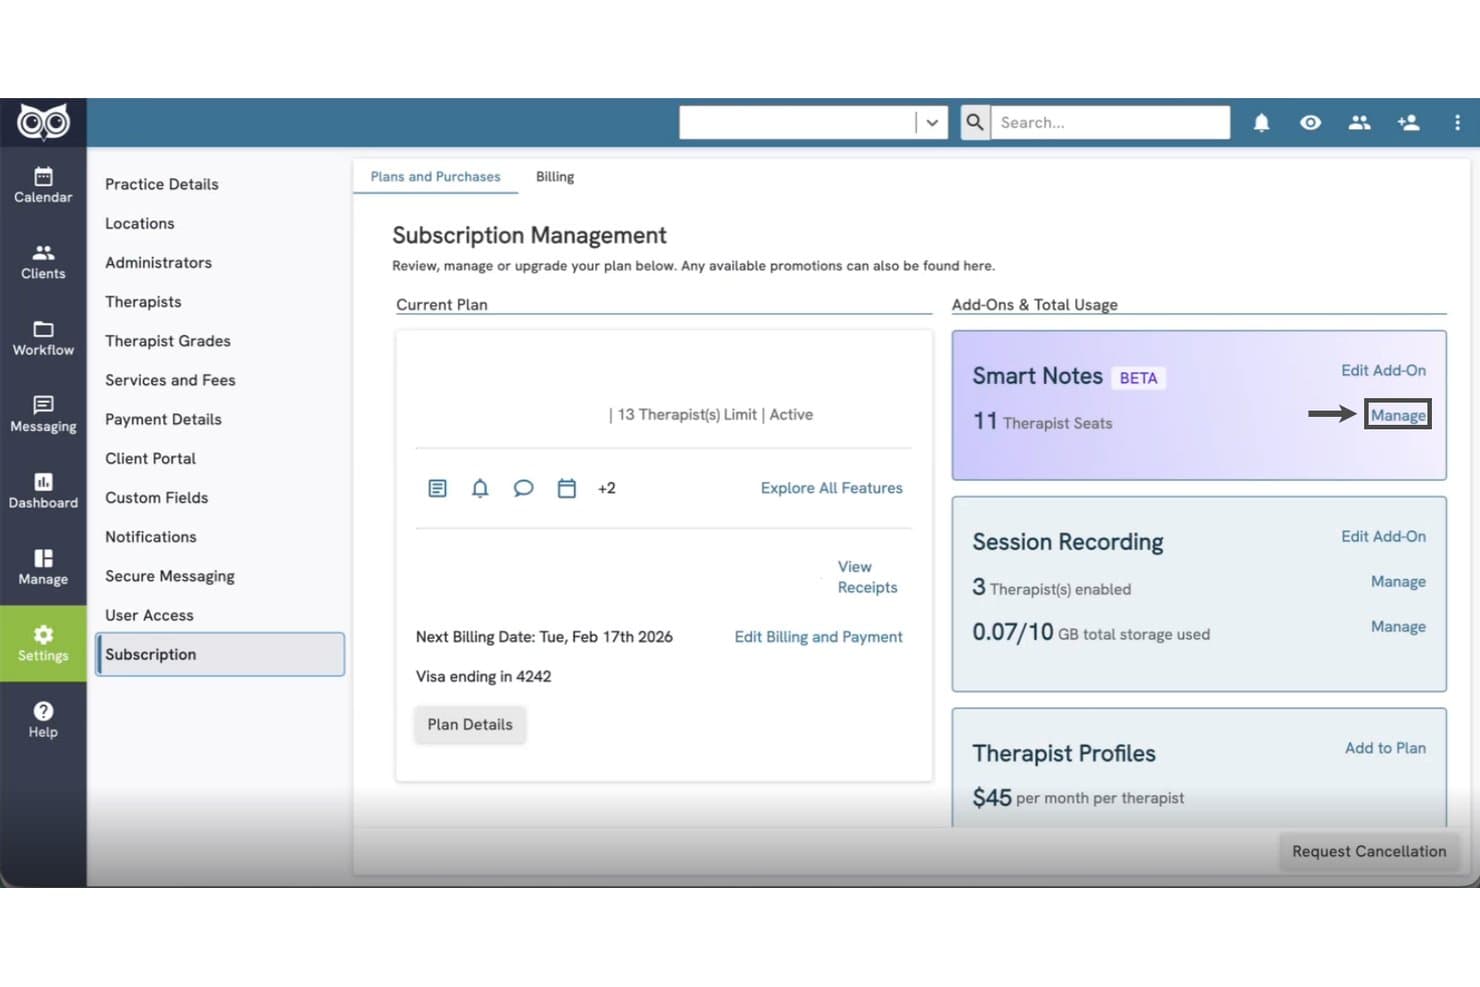Select the Plans and Purchases tab

(x=435, y=177)
